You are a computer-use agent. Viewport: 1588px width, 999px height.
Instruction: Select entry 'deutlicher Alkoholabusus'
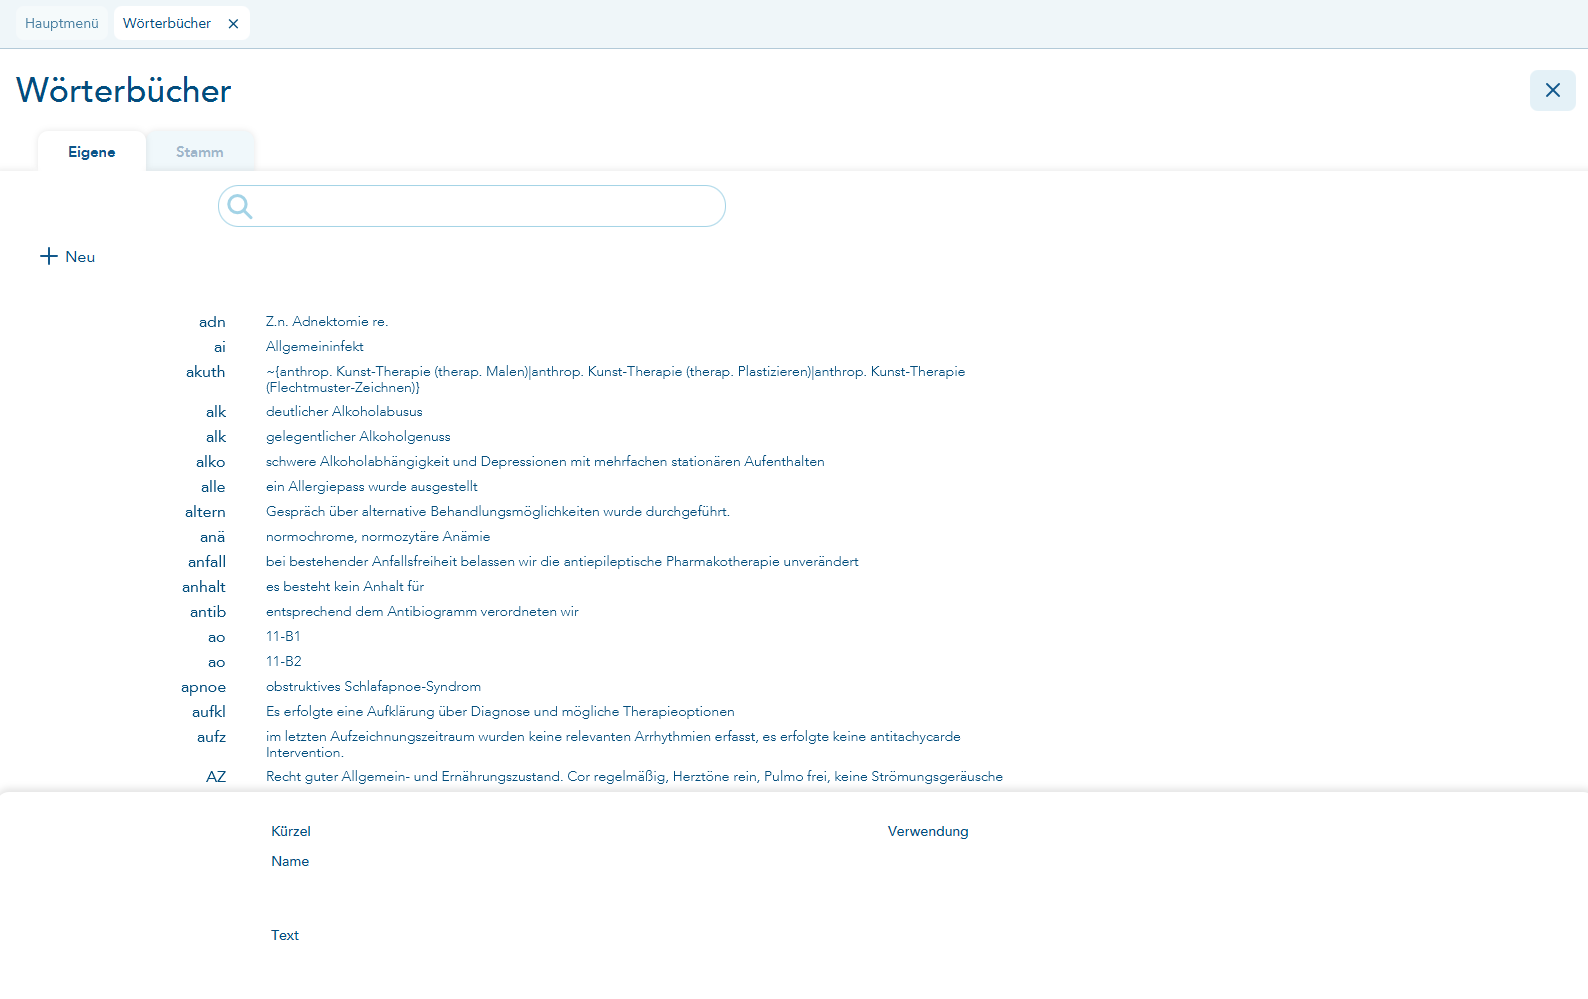click(x=344, y=412)
